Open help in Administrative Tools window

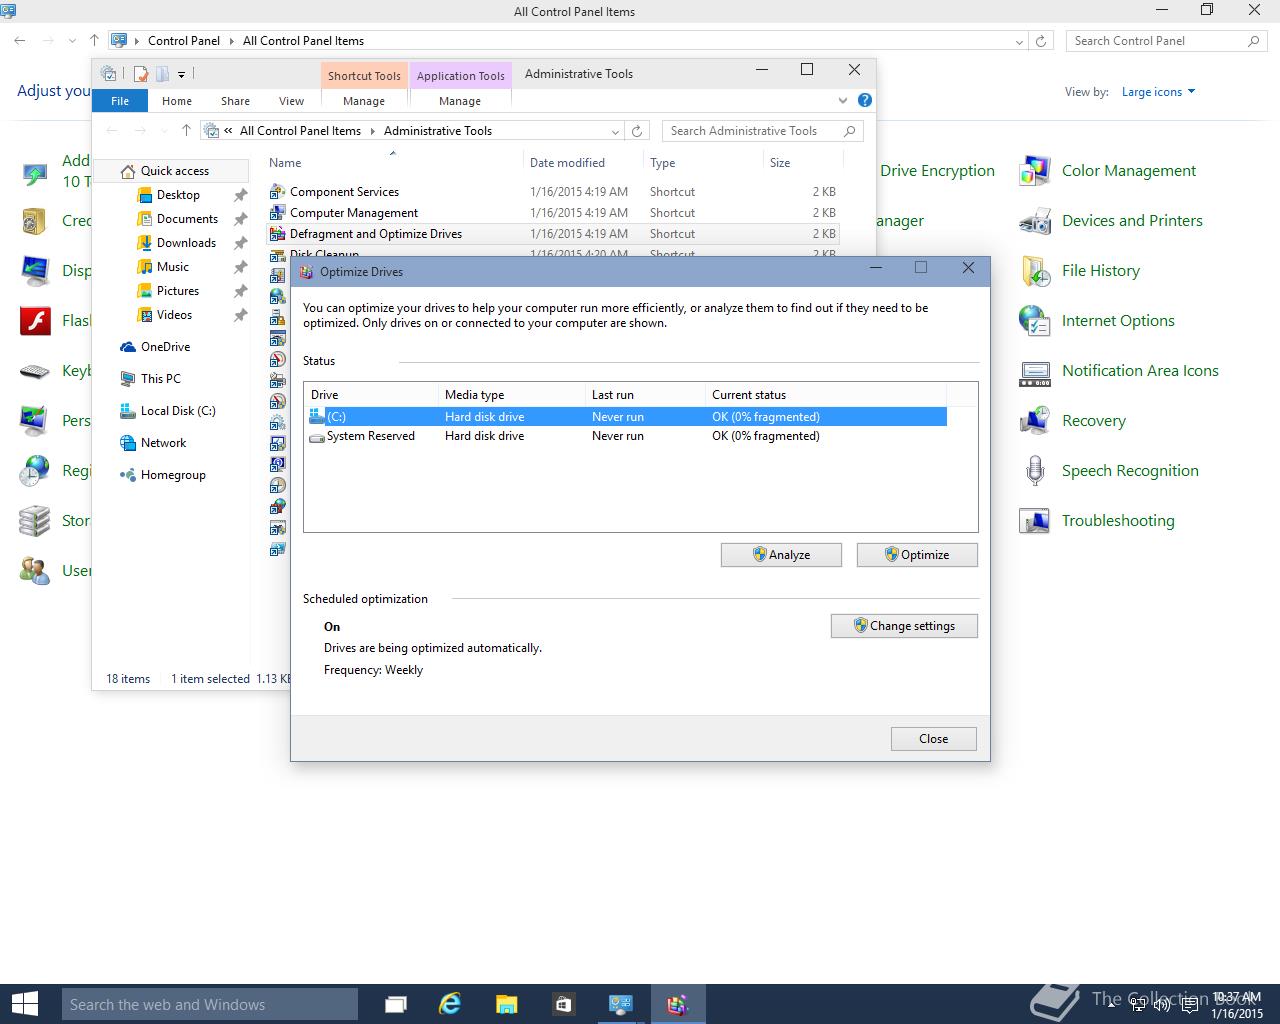(x=865, y=100)
